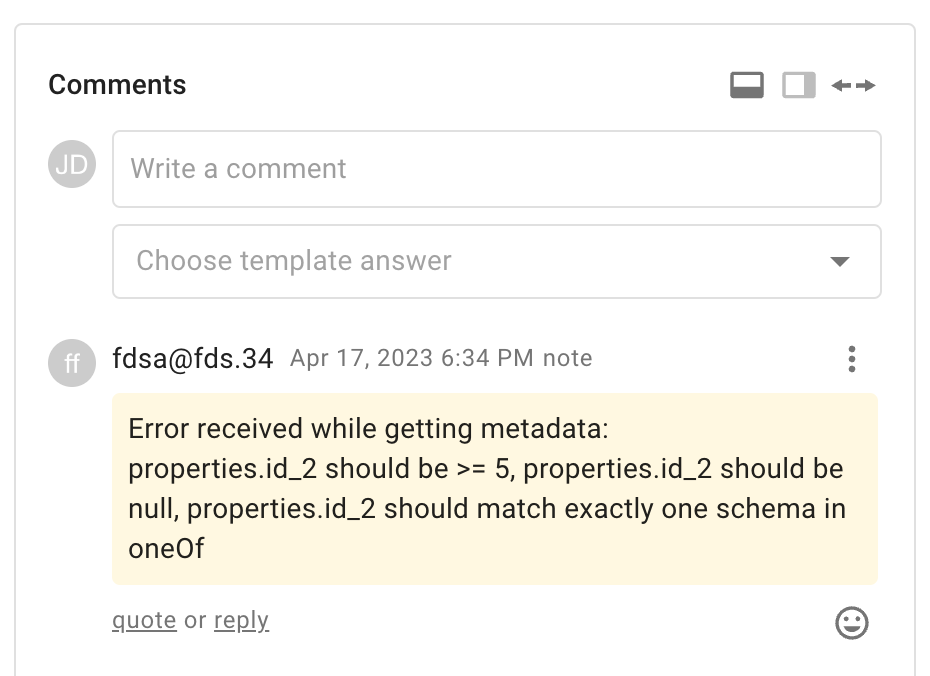Click the Error received while getting metadata line
This screenshot has height=676, width=930.
pos(369,429)
